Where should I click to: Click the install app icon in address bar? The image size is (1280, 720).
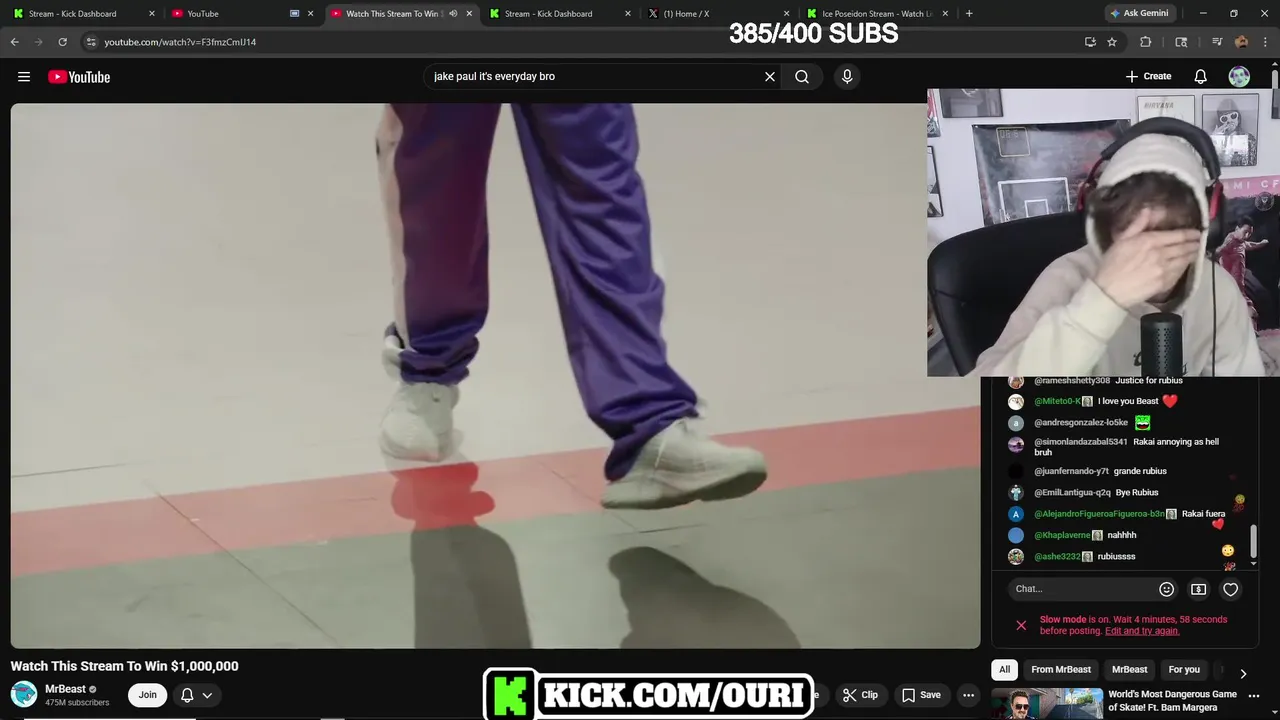1090,42
